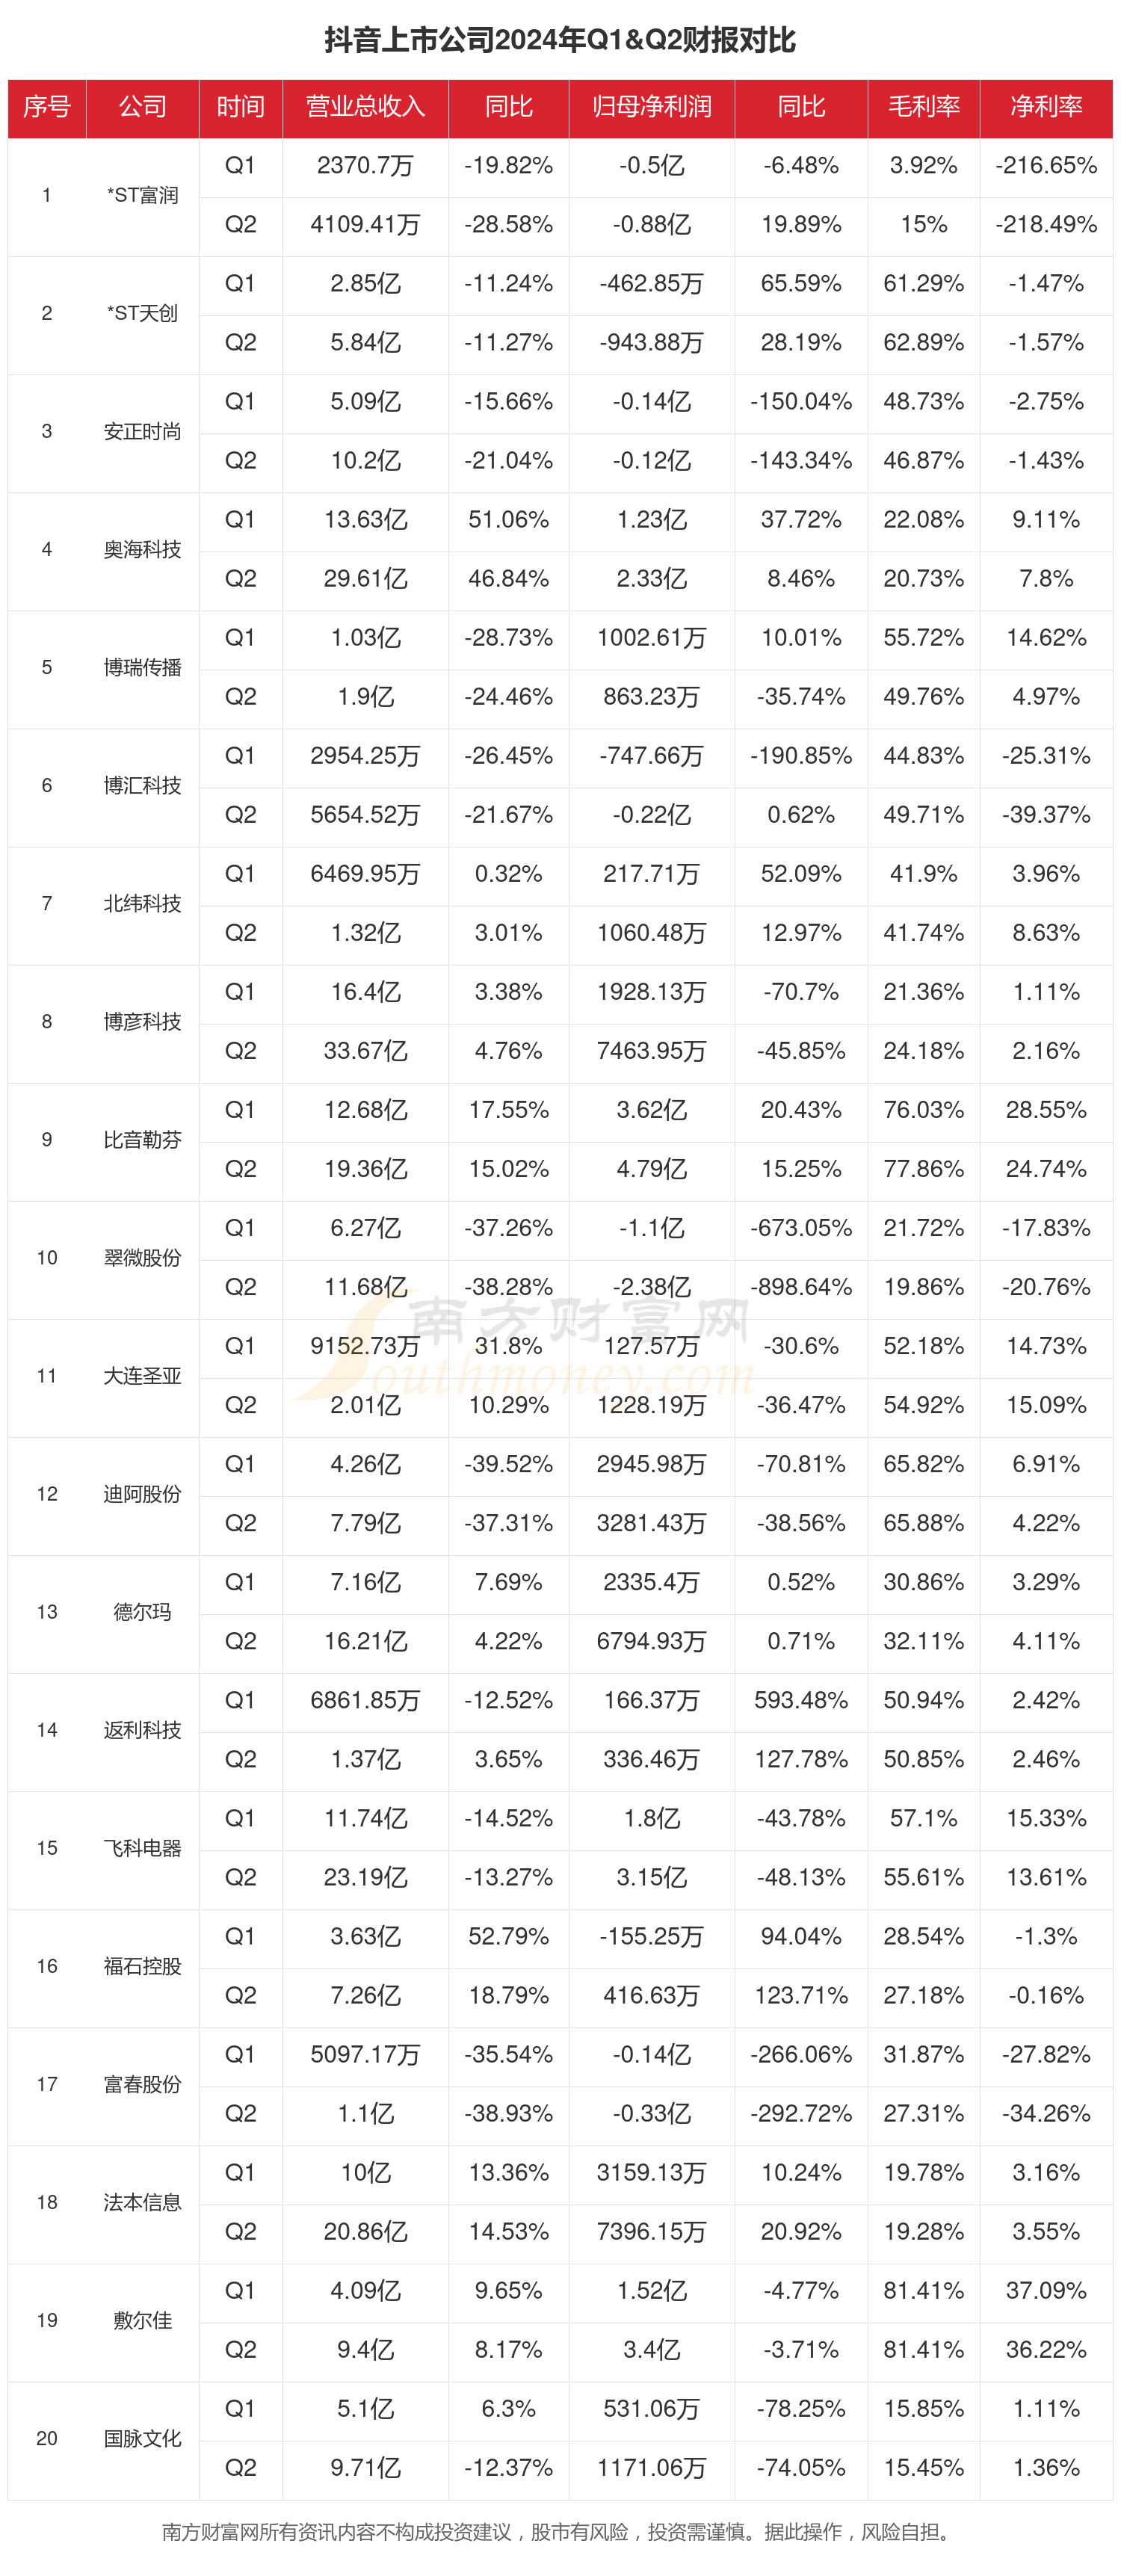Select the 比音勒芬 company cell
Screen dimensions: 1121x2576
(x=142, y=1139)
